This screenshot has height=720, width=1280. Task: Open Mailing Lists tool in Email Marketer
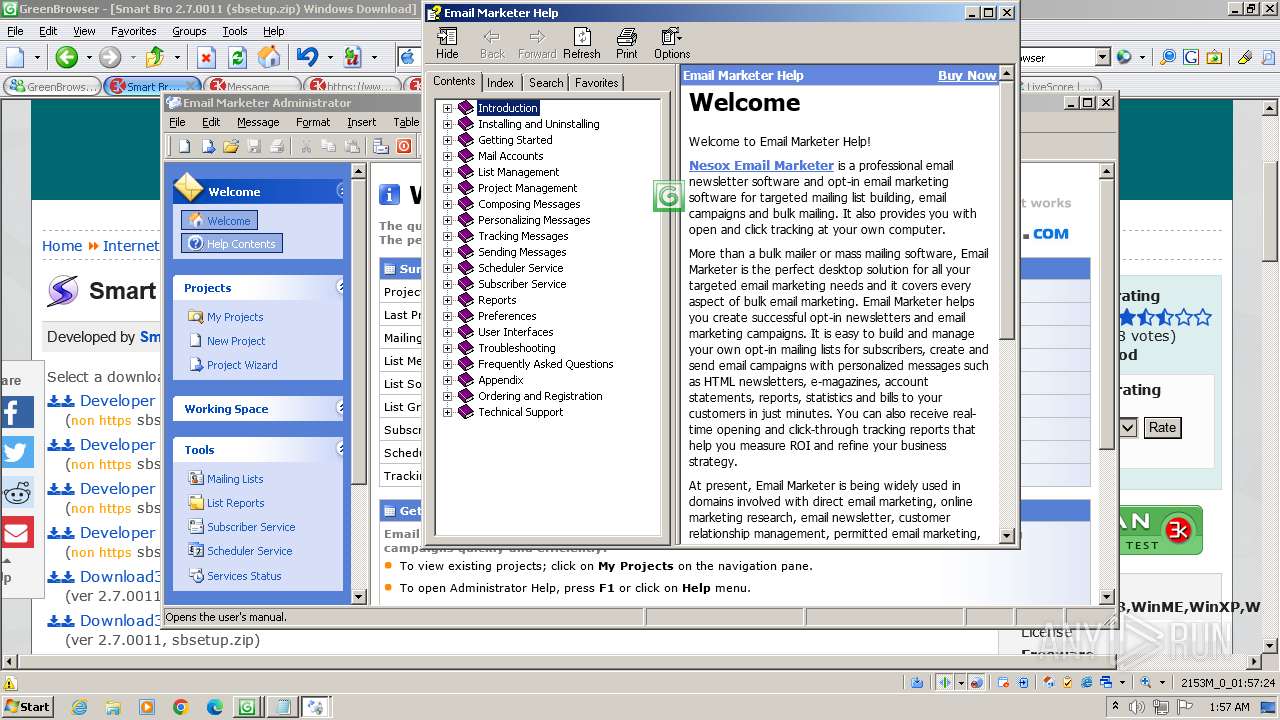[x=235, y=479]
